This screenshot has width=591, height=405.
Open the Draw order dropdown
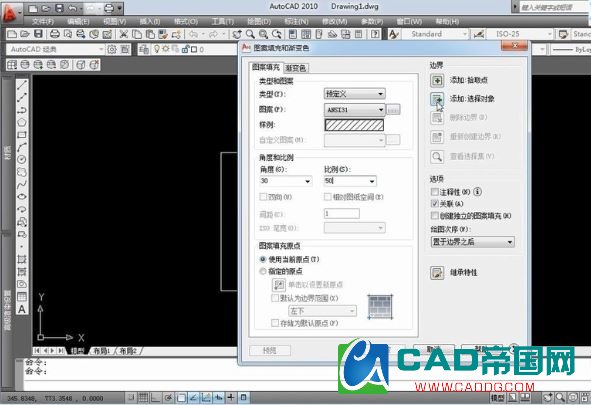point(472,242)
